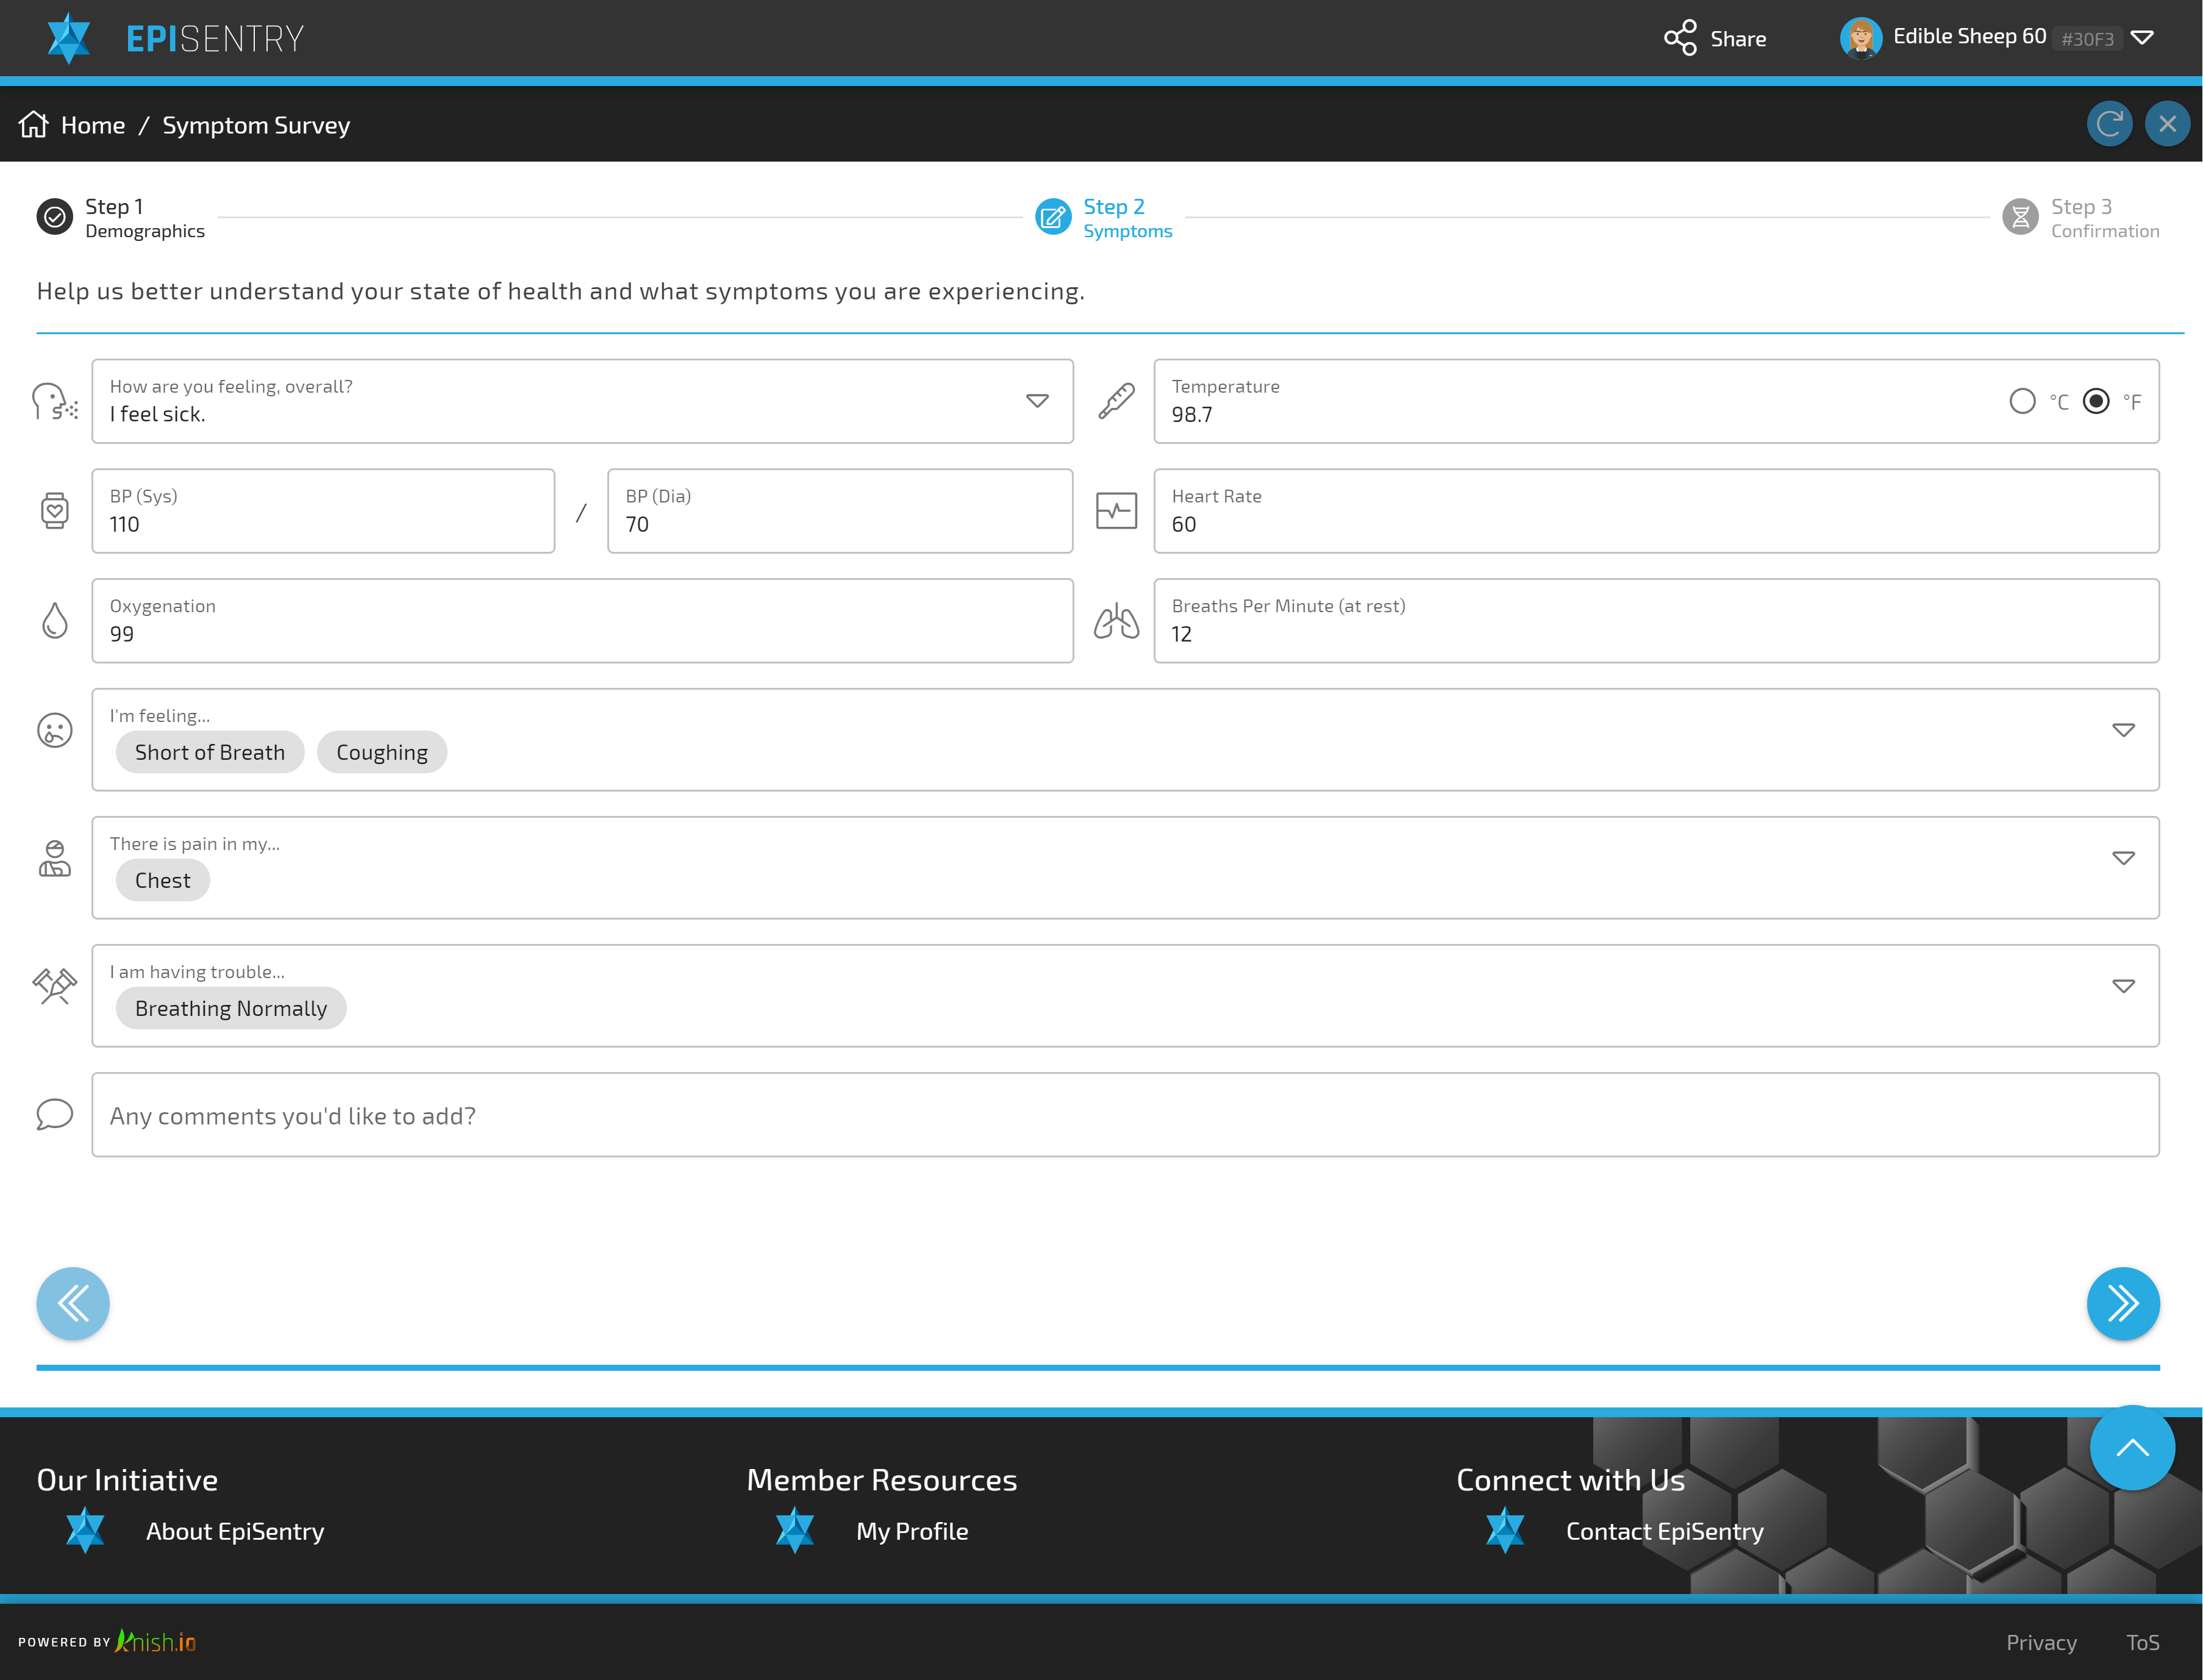Viewport: 2203px width, 1680px height.
Task: Go to next step with forward arrows
Action: click(x=2122, y=1303)
